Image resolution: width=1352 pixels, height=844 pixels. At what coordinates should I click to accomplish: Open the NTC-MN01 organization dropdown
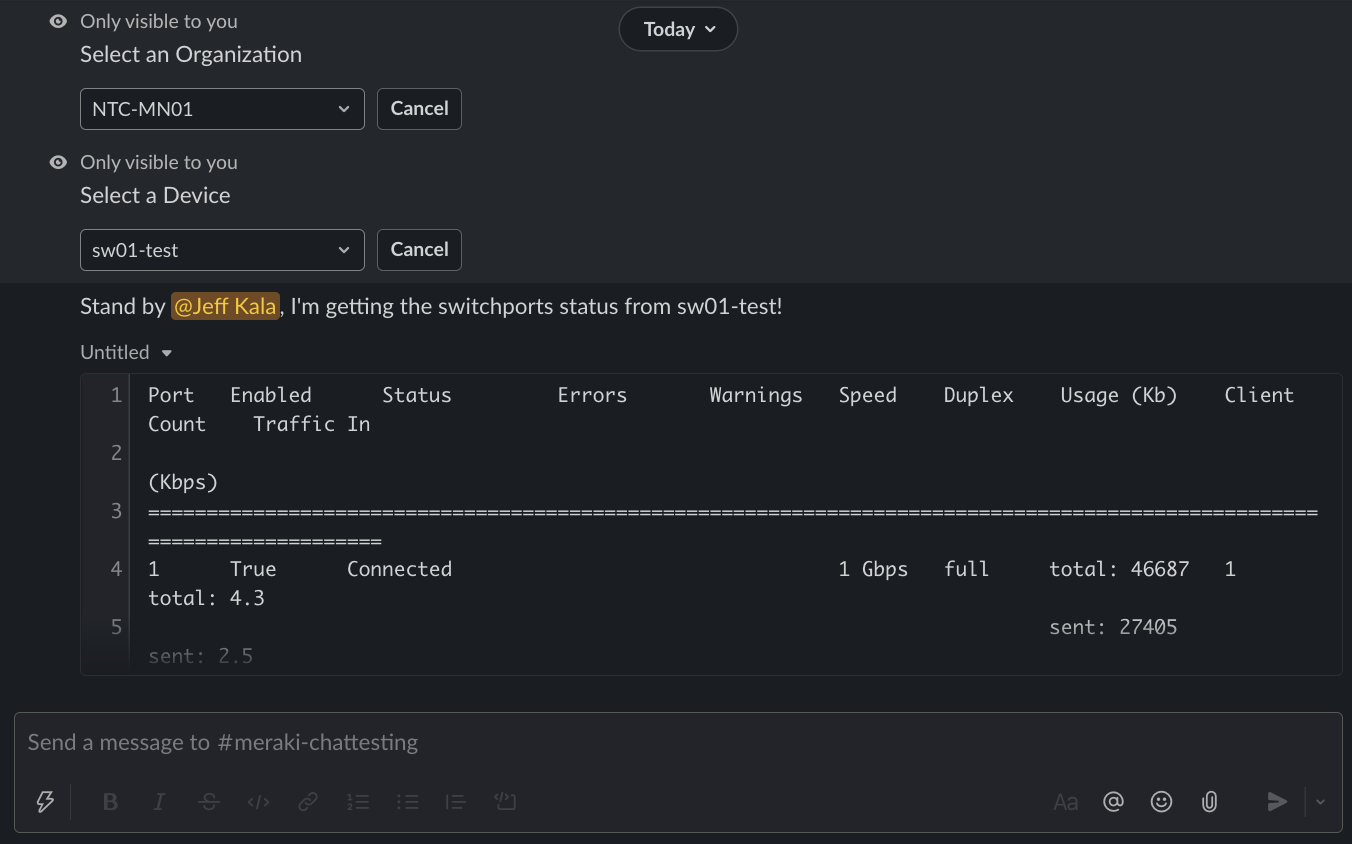click(222, 109)
